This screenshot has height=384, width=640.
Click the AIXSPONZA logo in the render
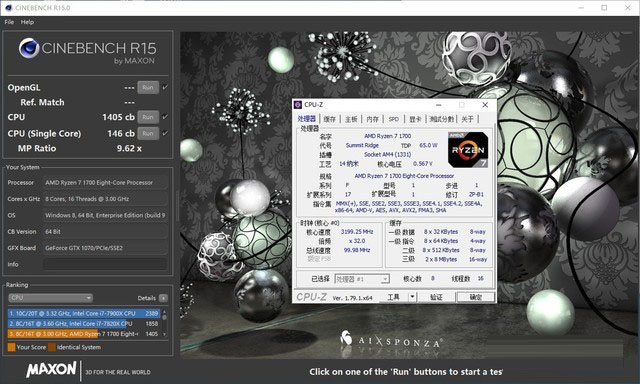pyautogui.click(x=391, y=340)
